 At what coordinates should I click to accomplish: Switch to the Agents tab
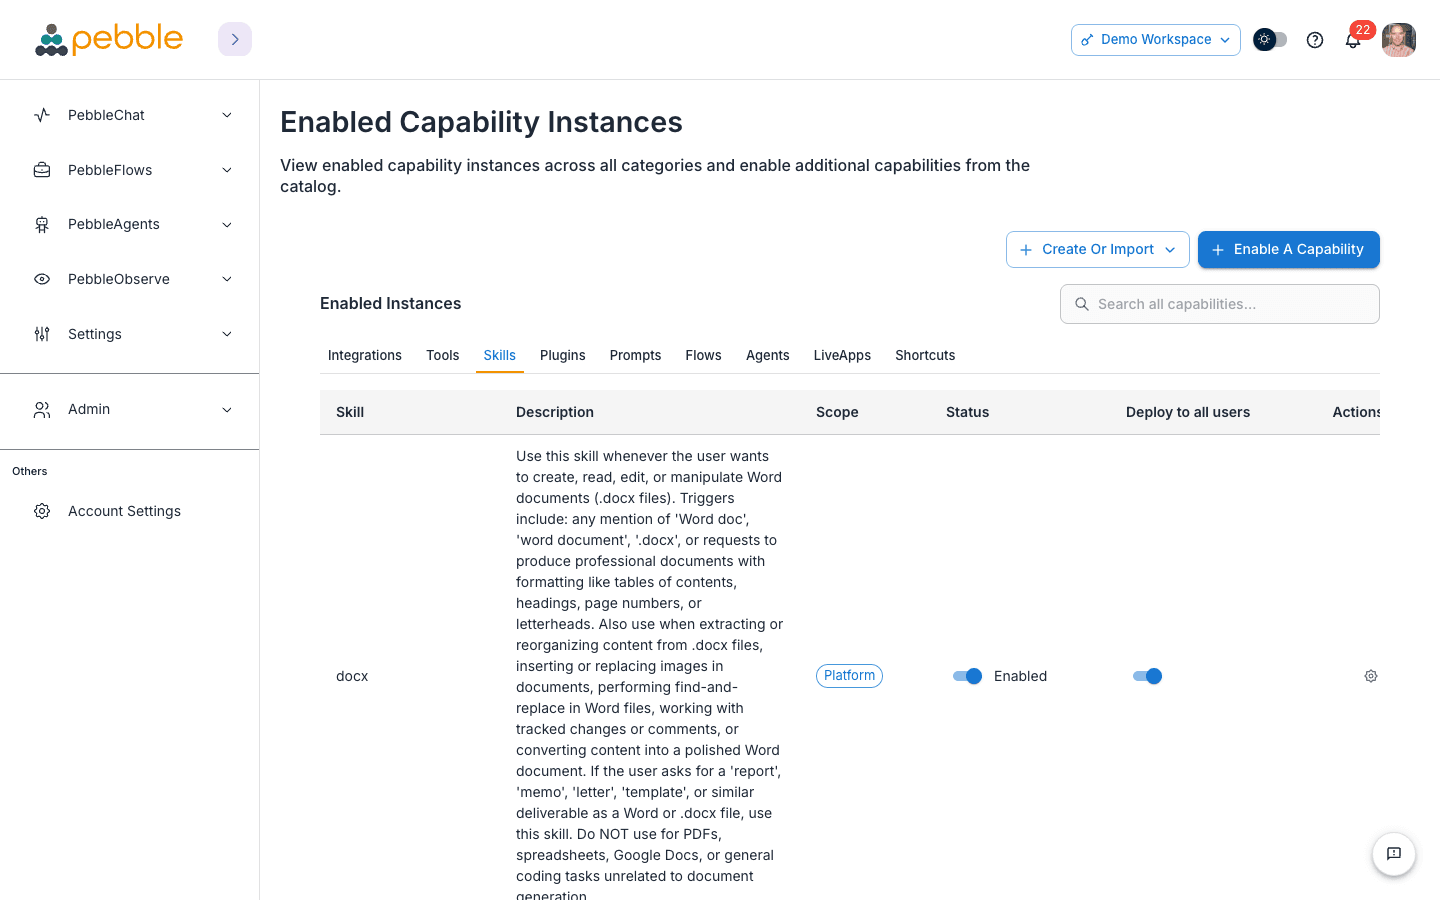click(x=768, y=355)
